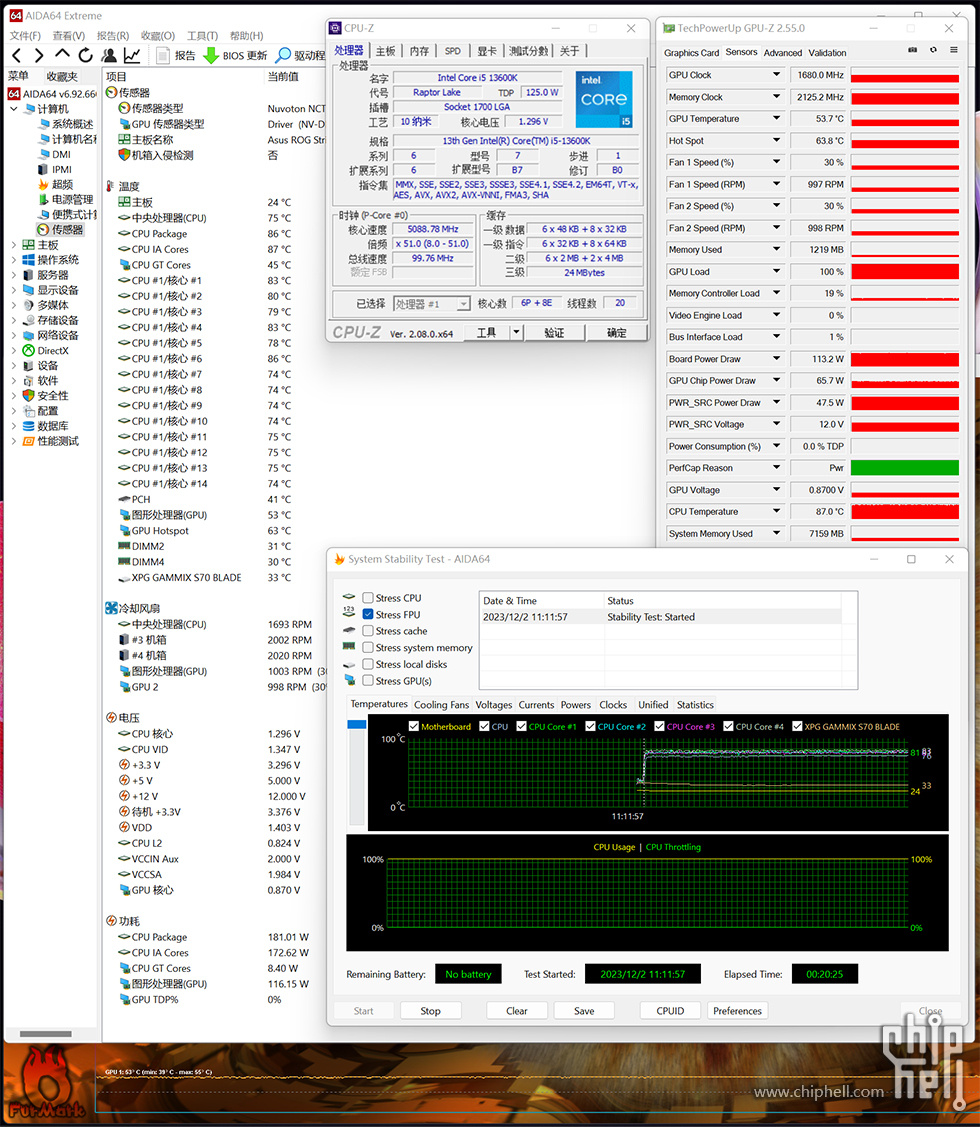The width and height of the screenshot is (980, 1127).
Task: Open the GPU Temperature sensor dropdown arrow
Action: tap(777, 119)
